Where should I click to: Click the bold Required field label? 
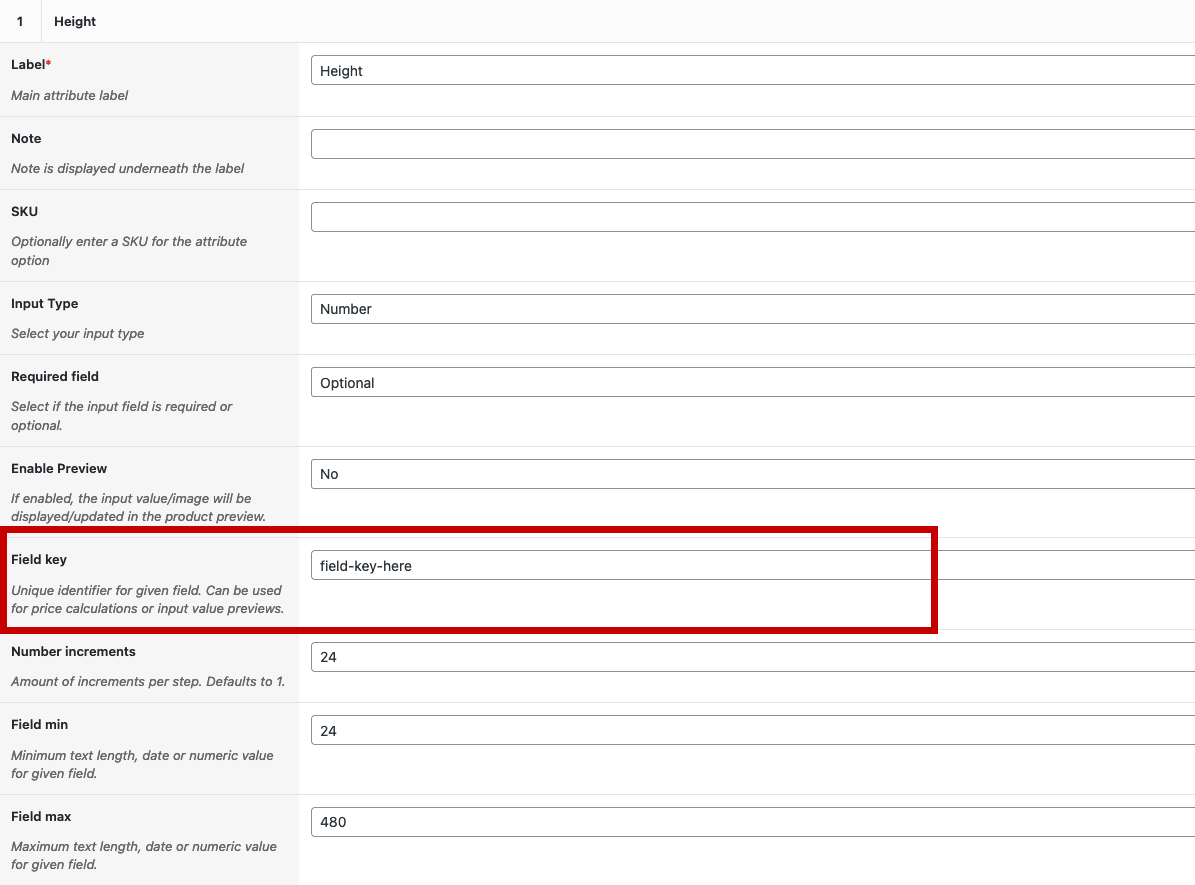pyautogui.click(x=55, y=376)
